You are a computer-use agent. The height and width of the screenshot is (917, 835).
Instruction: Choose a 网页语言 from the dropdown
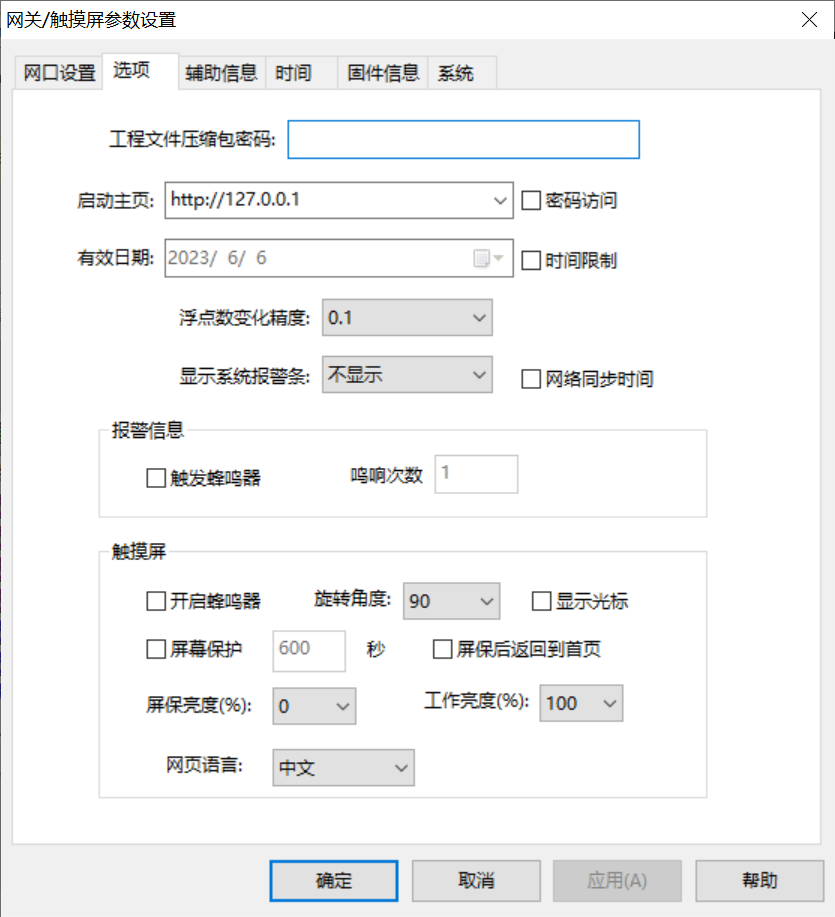[343, 767]
